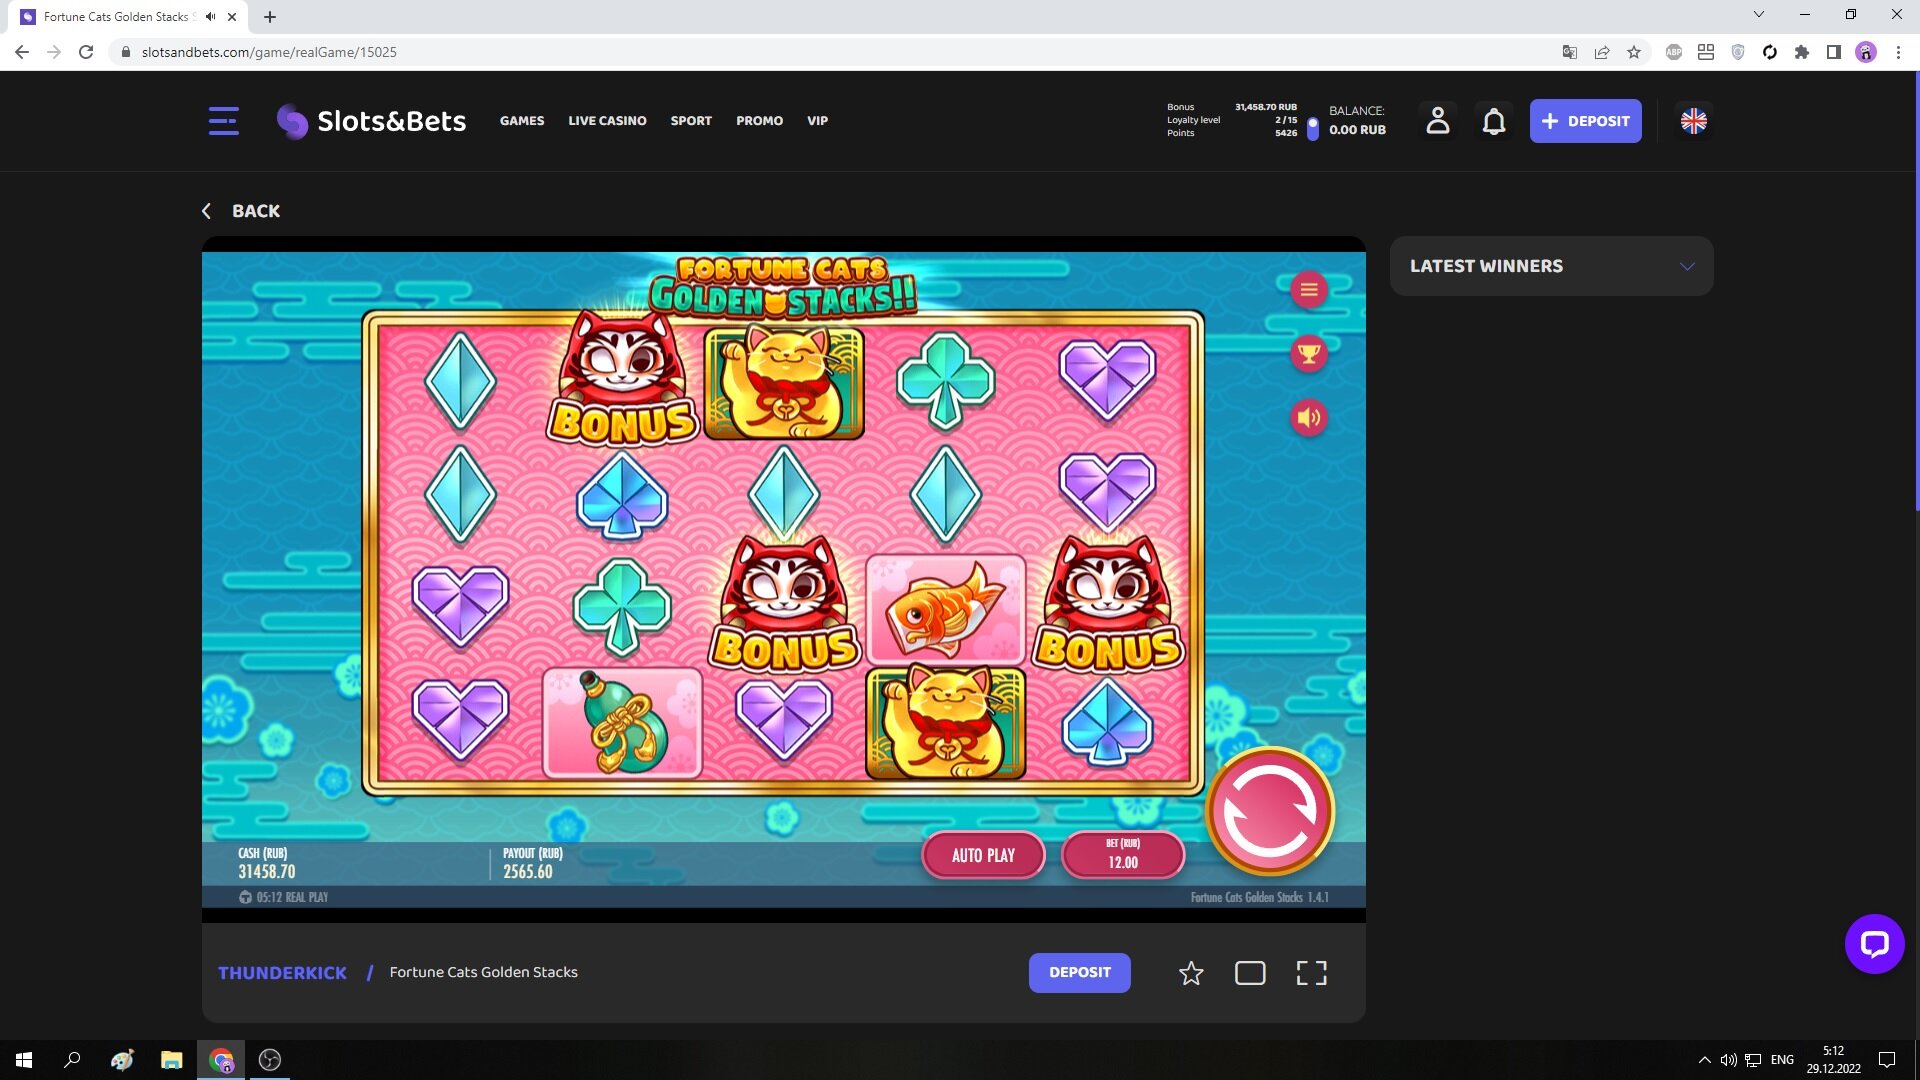The height and width of the screenshot is (1080, 1920).
Task: Open the Live Casino menu
Action: coord(607,121)
